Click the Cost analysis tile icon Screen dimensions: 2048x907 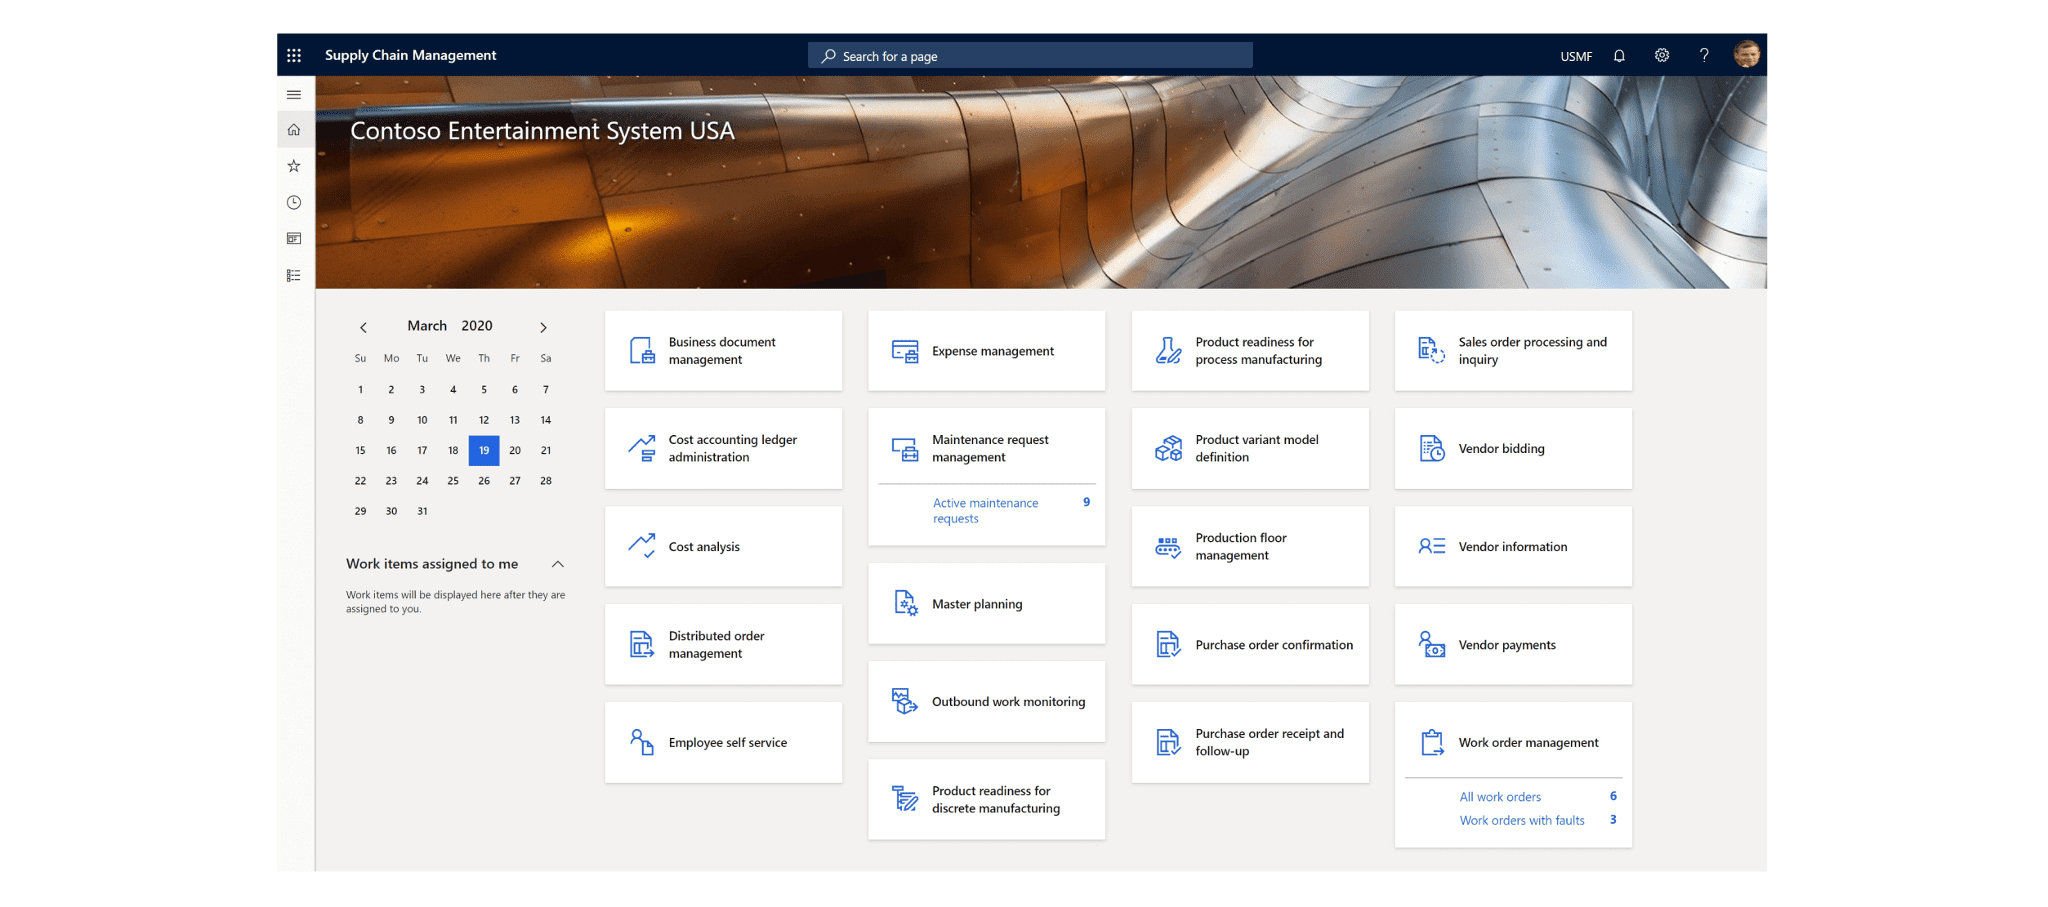pyautogui.click(x=642, y=546)
